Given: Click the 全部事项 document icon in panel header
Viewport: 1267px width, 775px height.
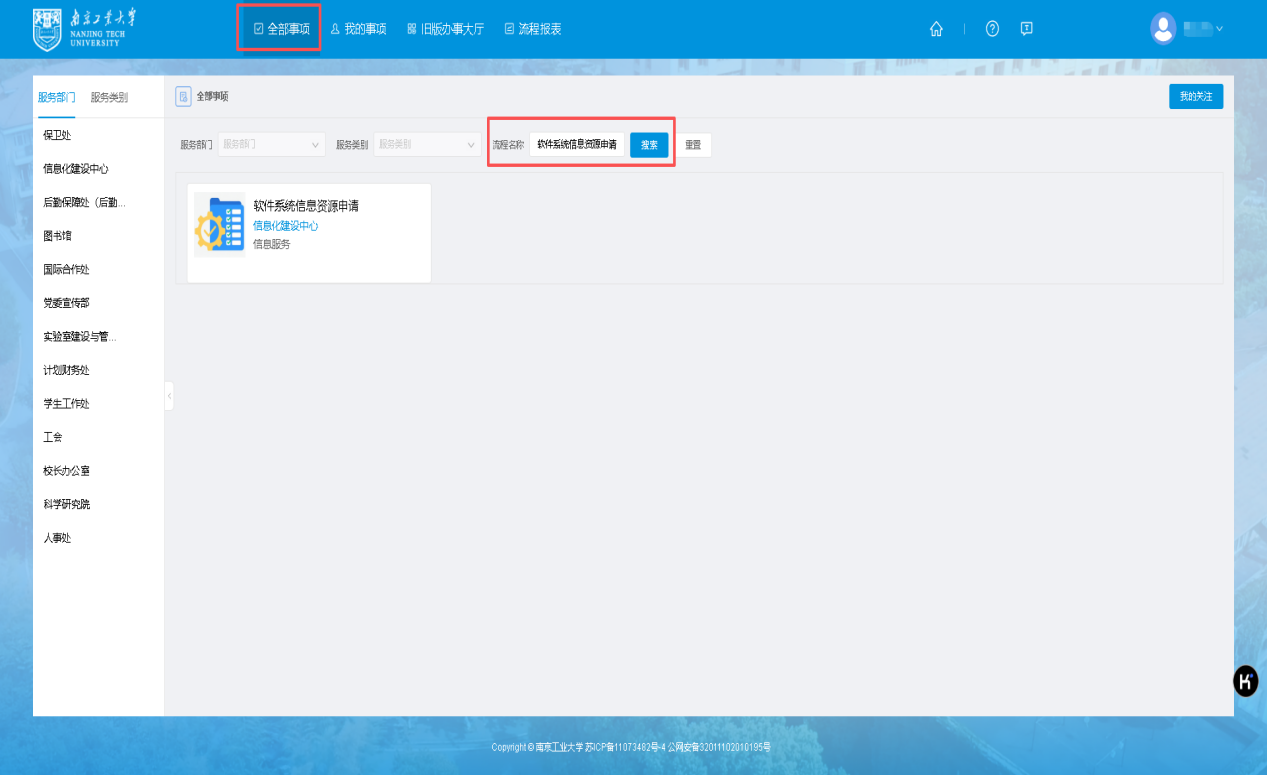Looking at the screenshot, I should (x=183, y=96).
